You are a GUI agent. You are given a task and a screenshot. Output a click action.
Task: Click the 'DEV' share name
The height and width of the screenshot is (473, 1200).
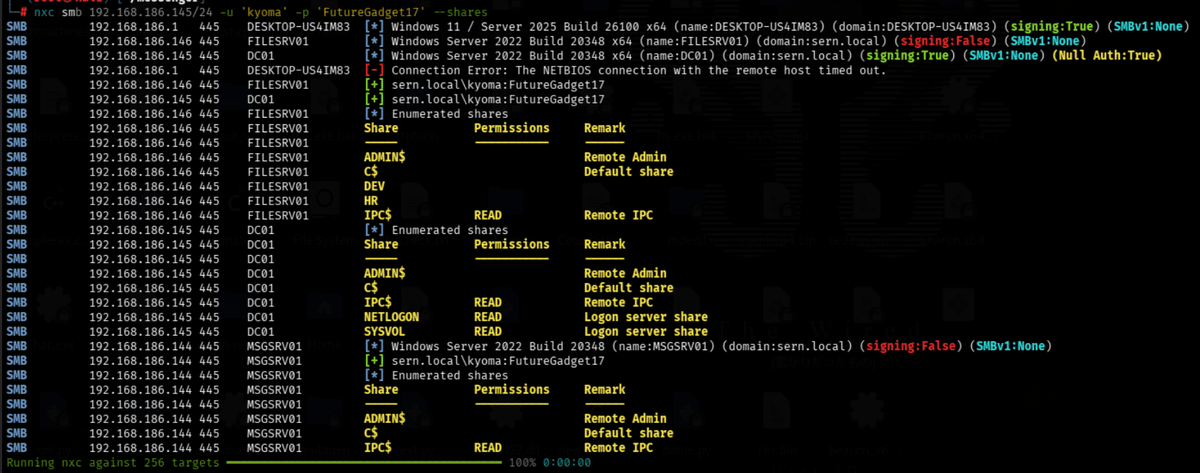375,186
